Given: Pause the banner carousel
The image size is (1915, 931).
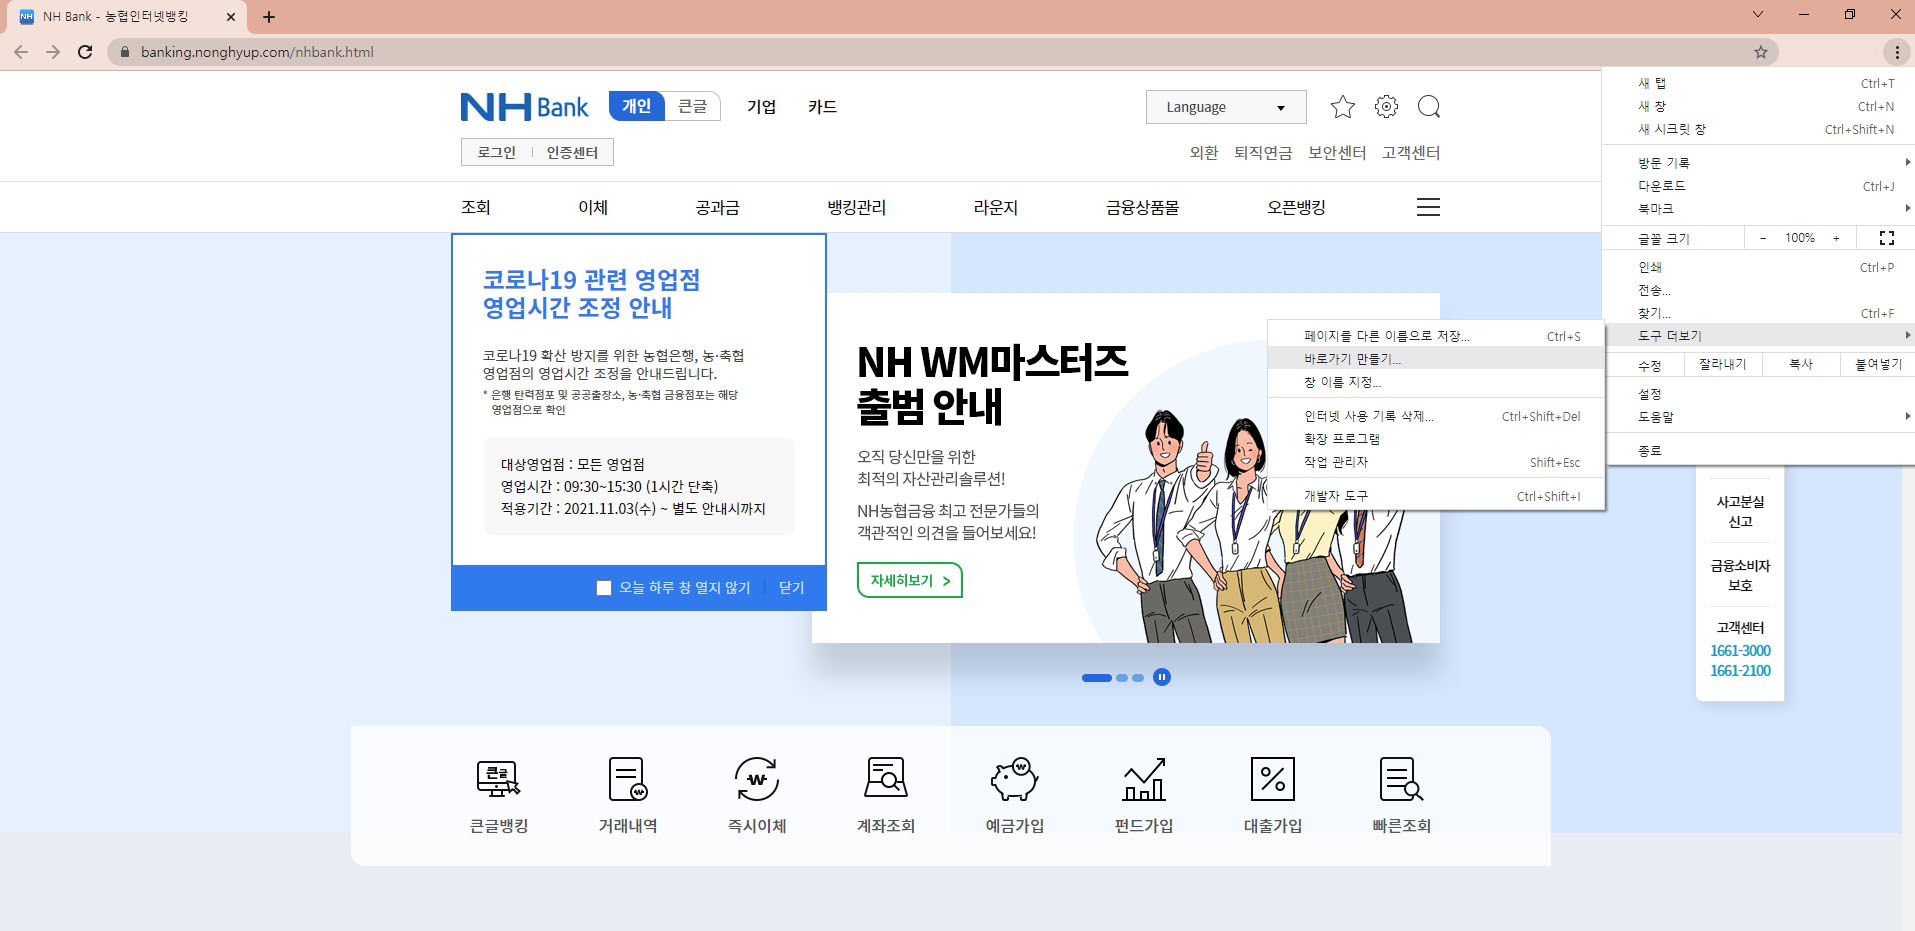Looking at the screenshot, I should [1162, 677].
